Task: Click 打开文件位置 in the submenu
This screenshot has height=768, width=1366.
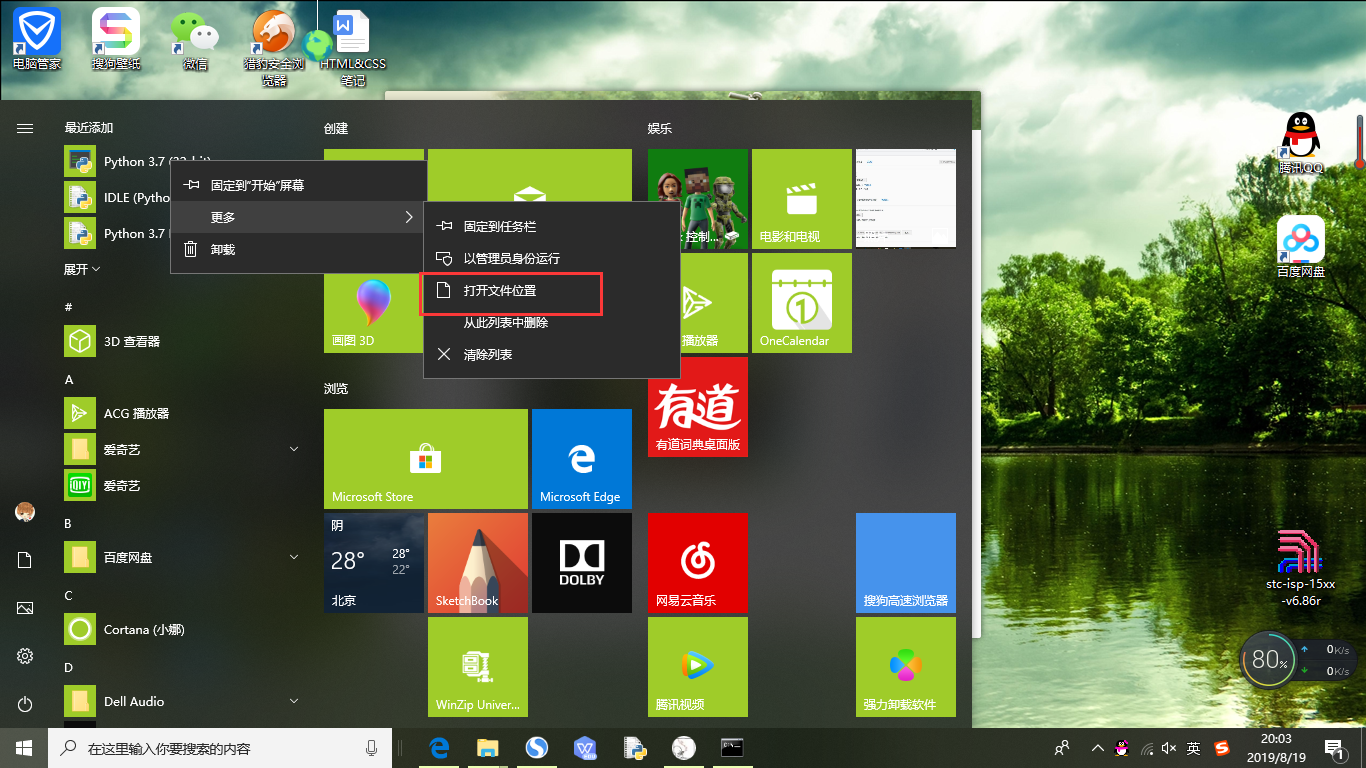Action: pyautogui.click(x=552, y=291)
